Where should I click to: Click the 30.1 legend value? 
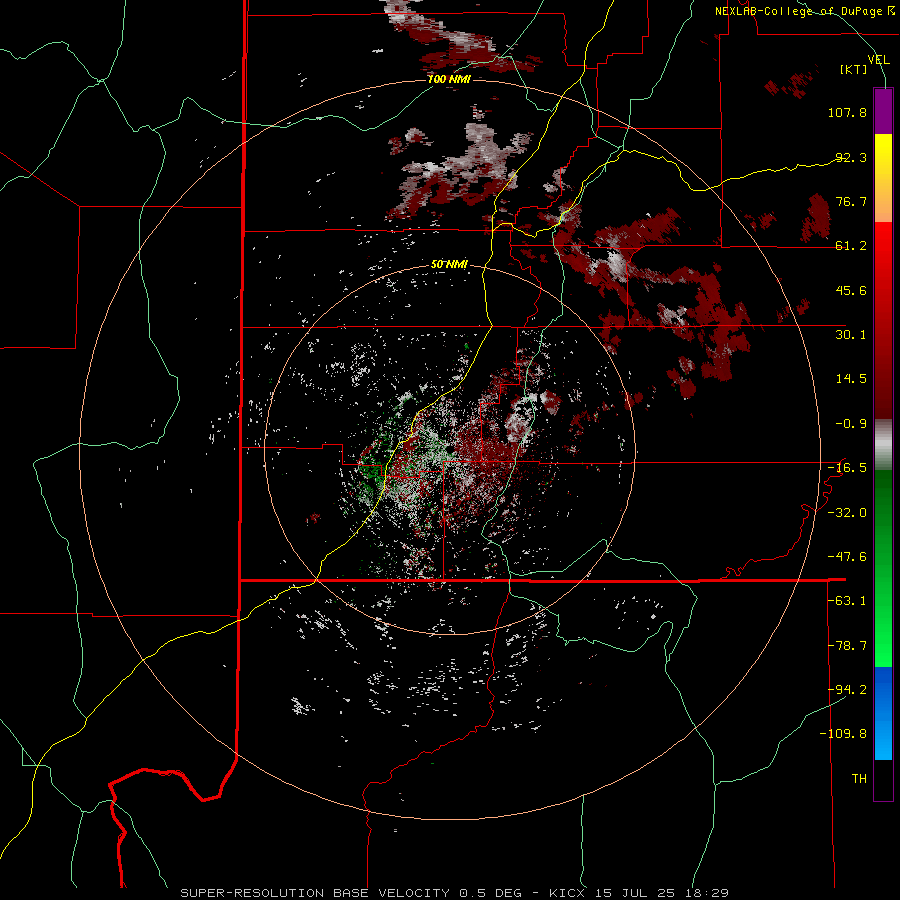(x=851, y=335)
